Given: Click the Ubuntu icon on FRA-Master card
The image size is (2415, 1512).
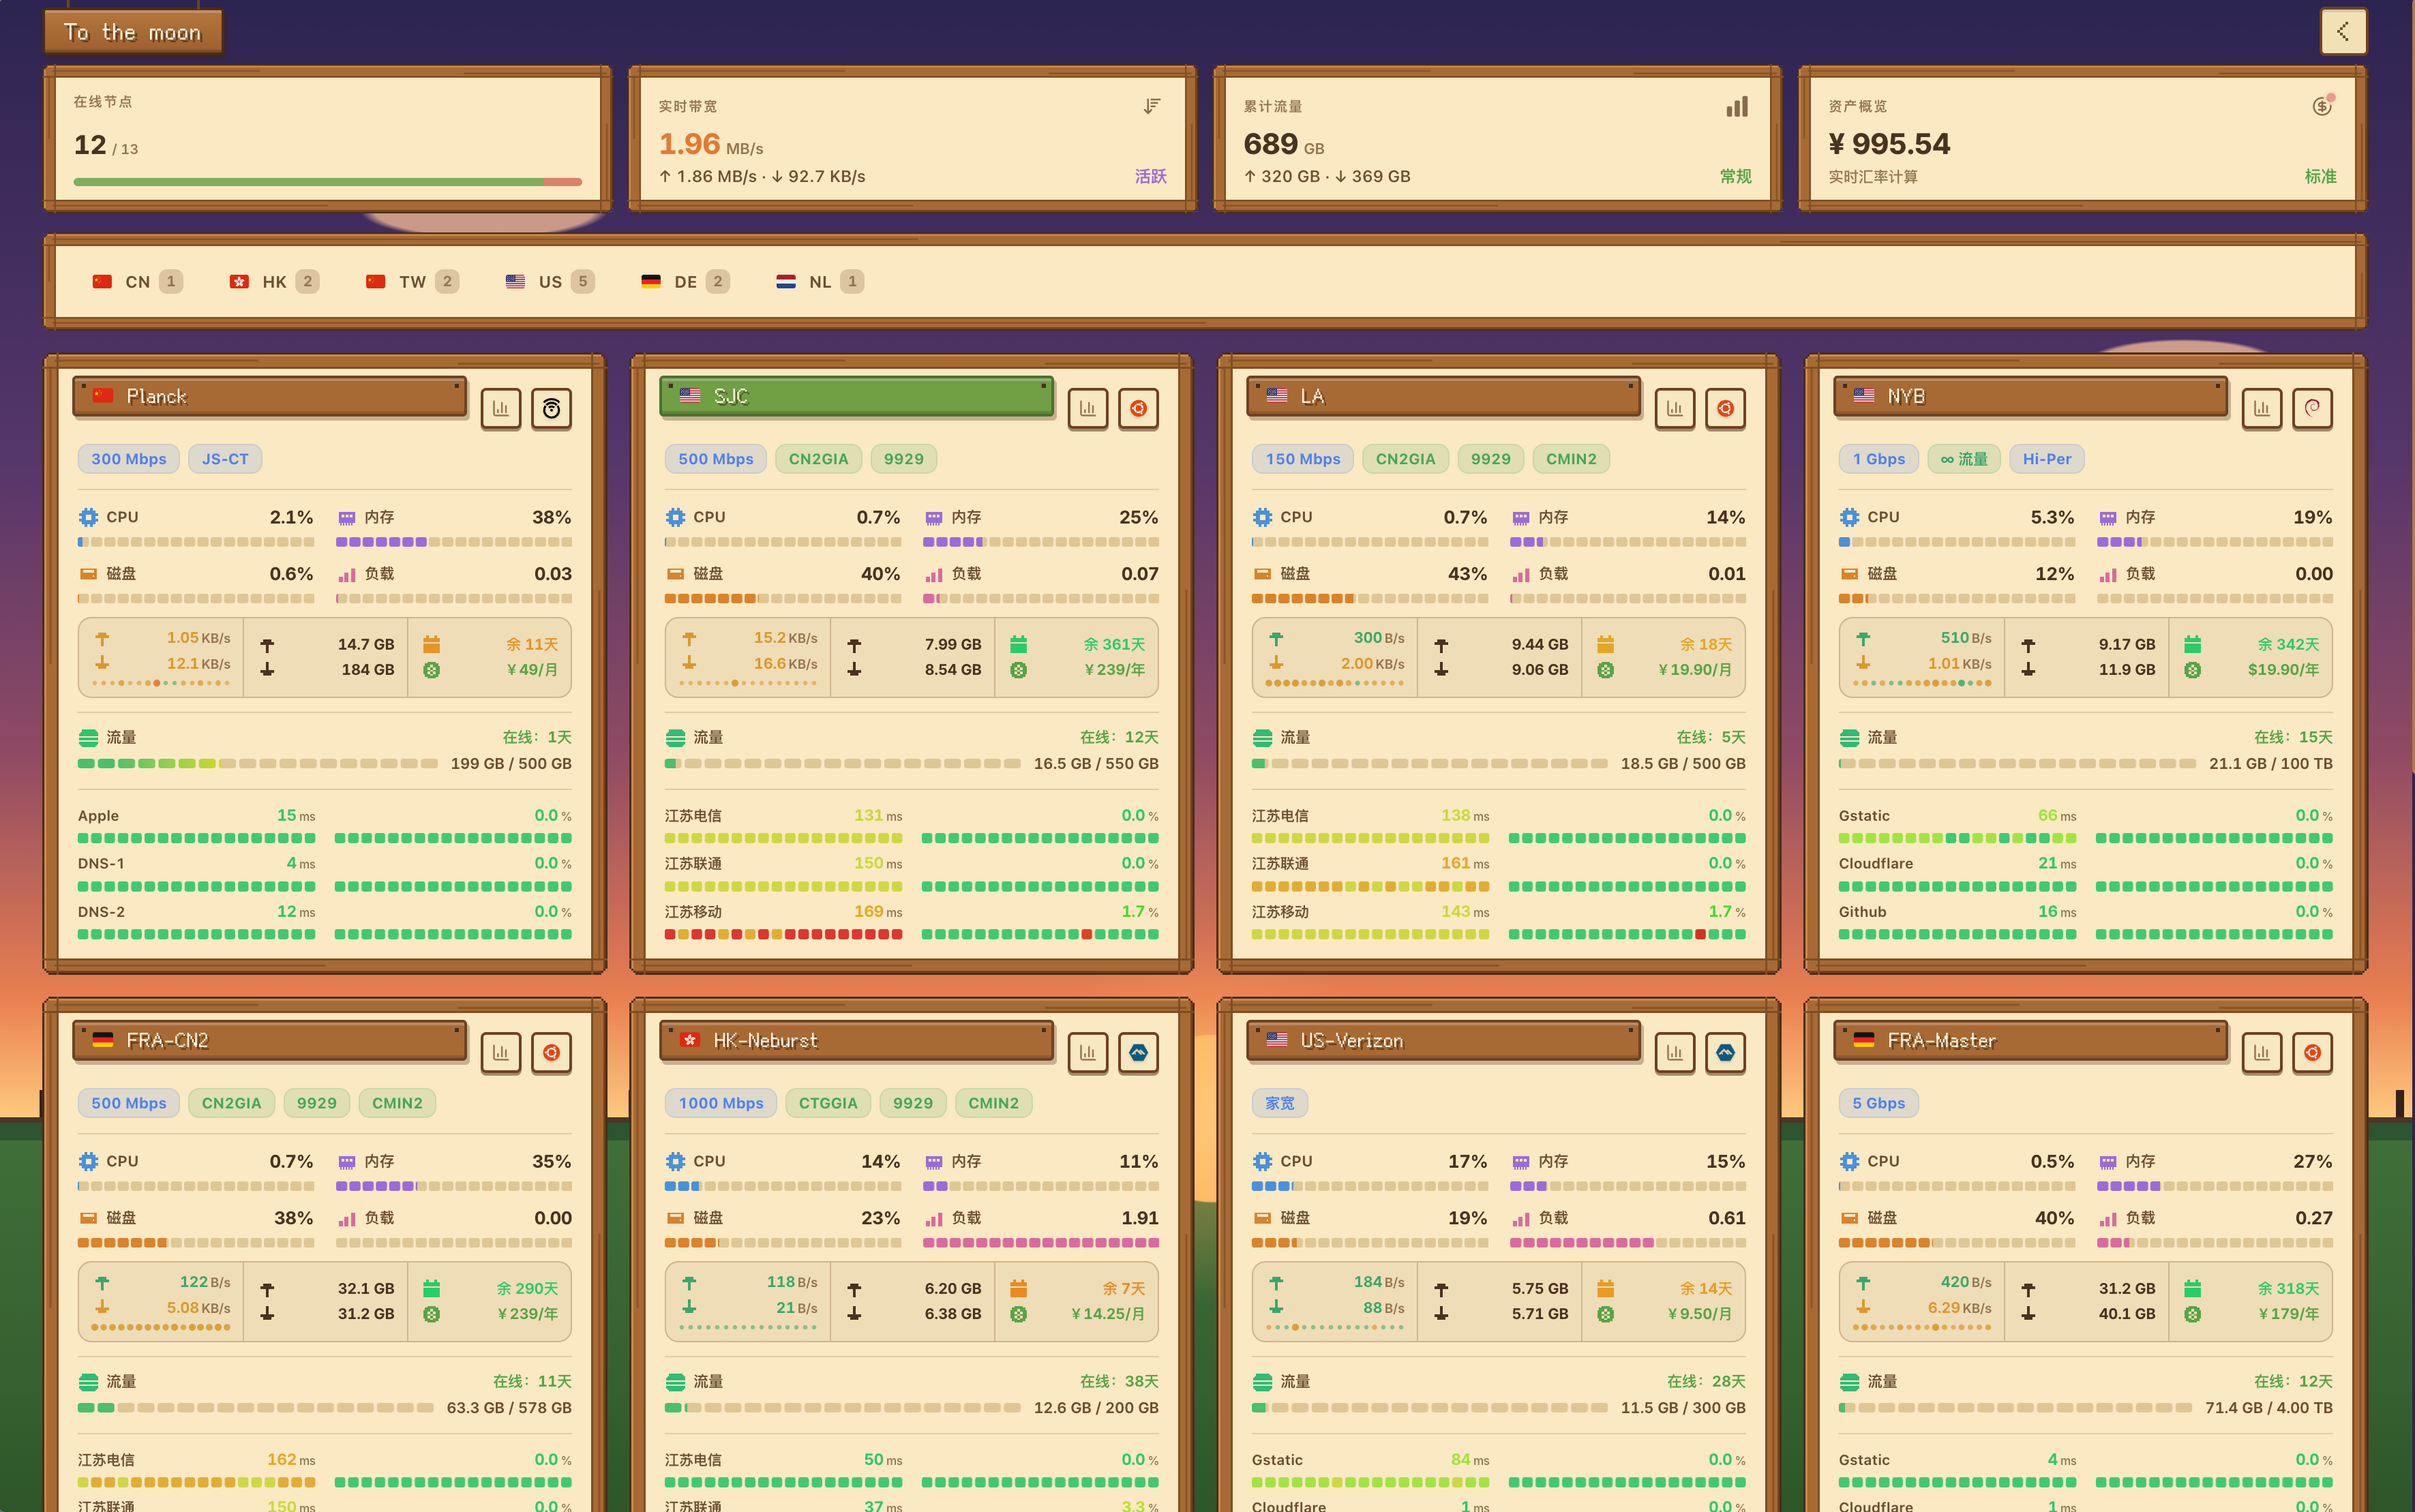Looking at the screenshot, I should 2312,1052.
